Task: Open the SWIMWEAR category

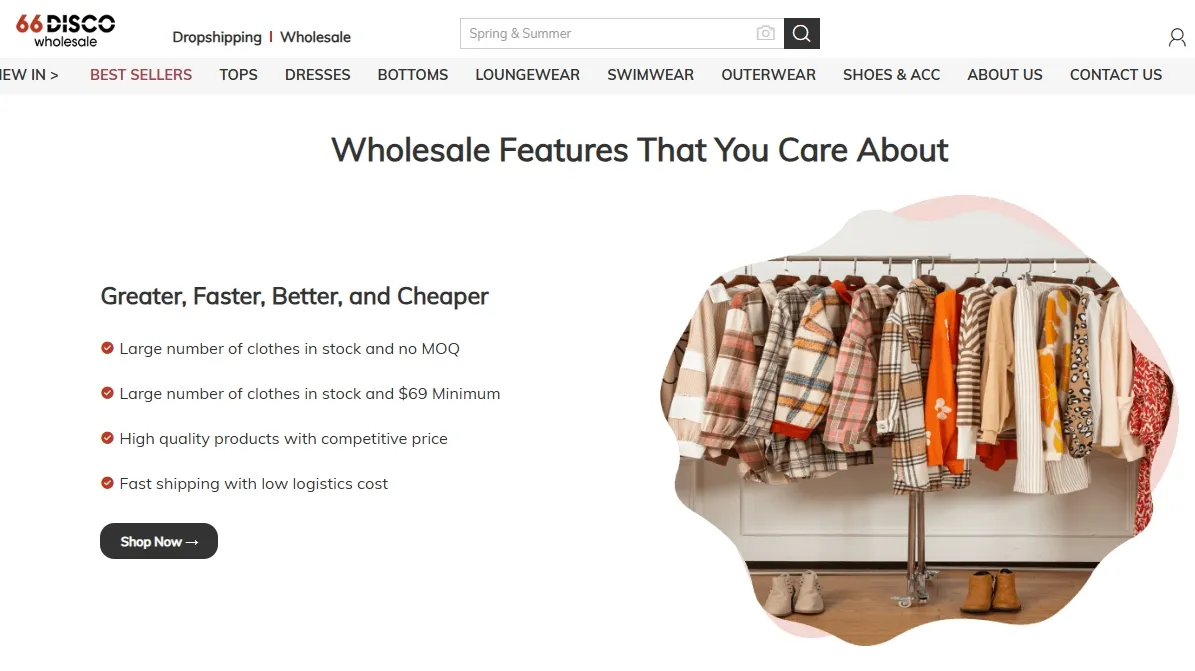Action: click(x=651, y=75)
